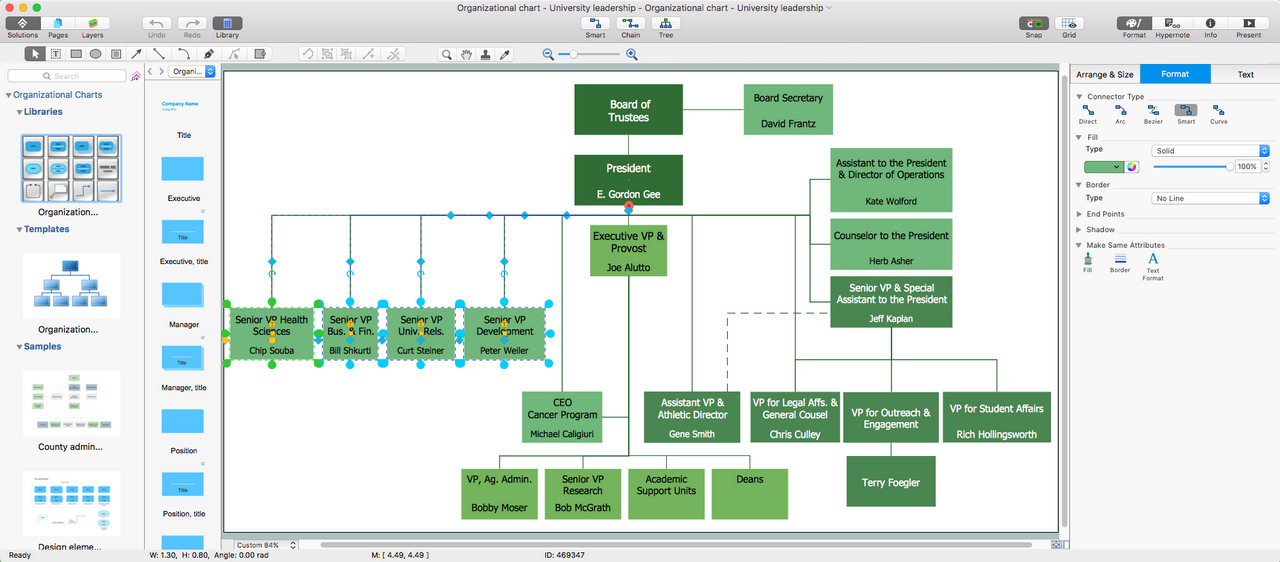Select the Eyedropper tool
Image resolution: width=1280 pixels, height=562 pixels.
(505, 54)
